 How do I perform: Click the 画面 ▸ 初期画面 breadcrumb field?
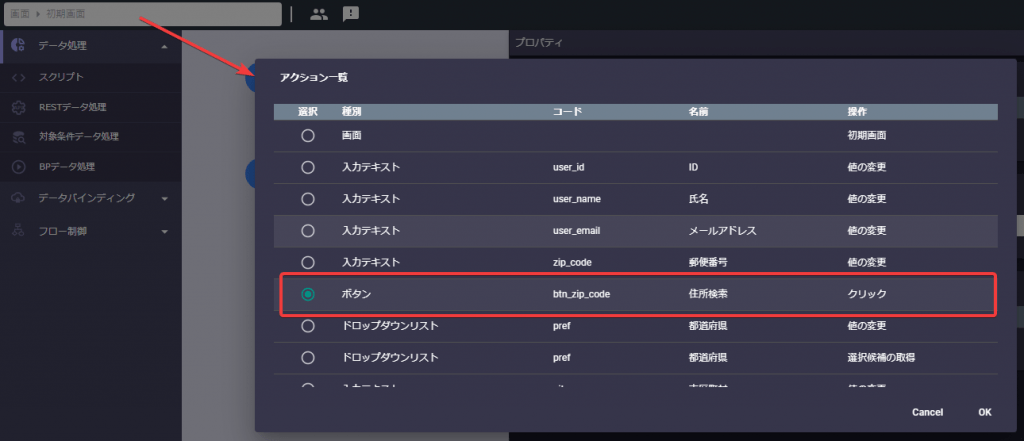point(142,14)
